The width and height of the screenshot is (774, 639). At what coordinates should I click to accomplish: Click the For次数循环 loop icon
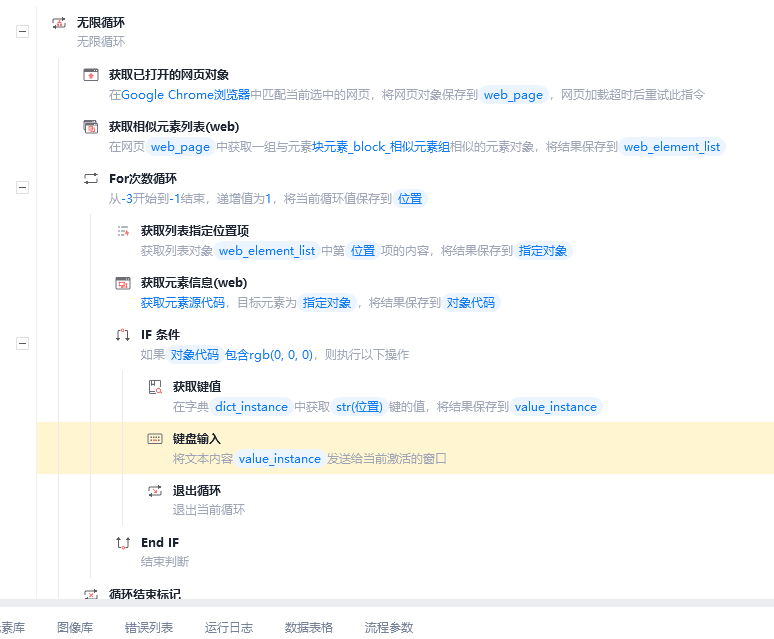(91, 179)
